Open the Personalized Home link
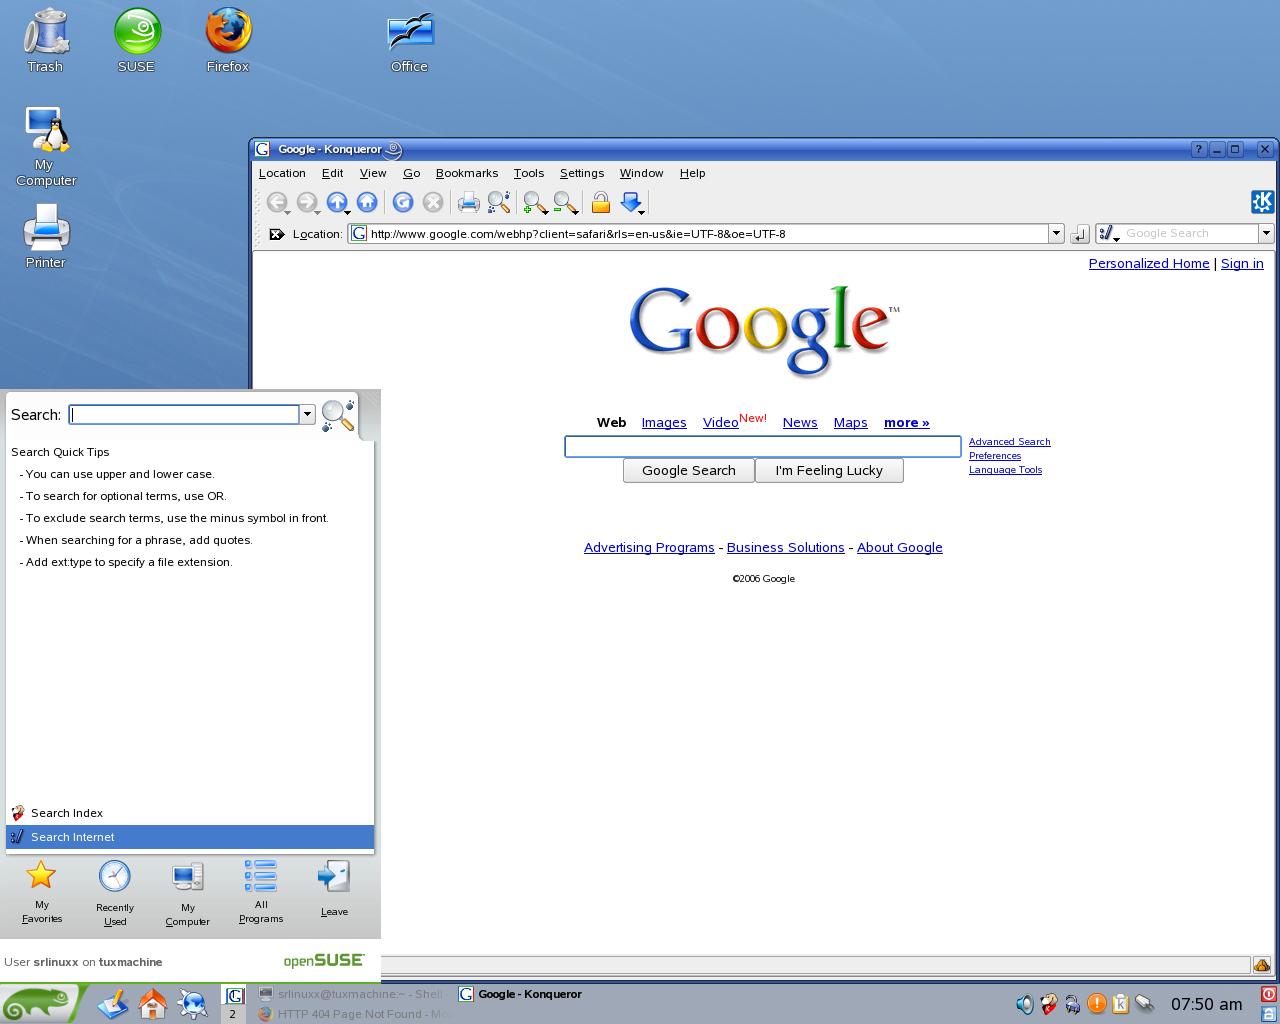 pos(1149,264)
